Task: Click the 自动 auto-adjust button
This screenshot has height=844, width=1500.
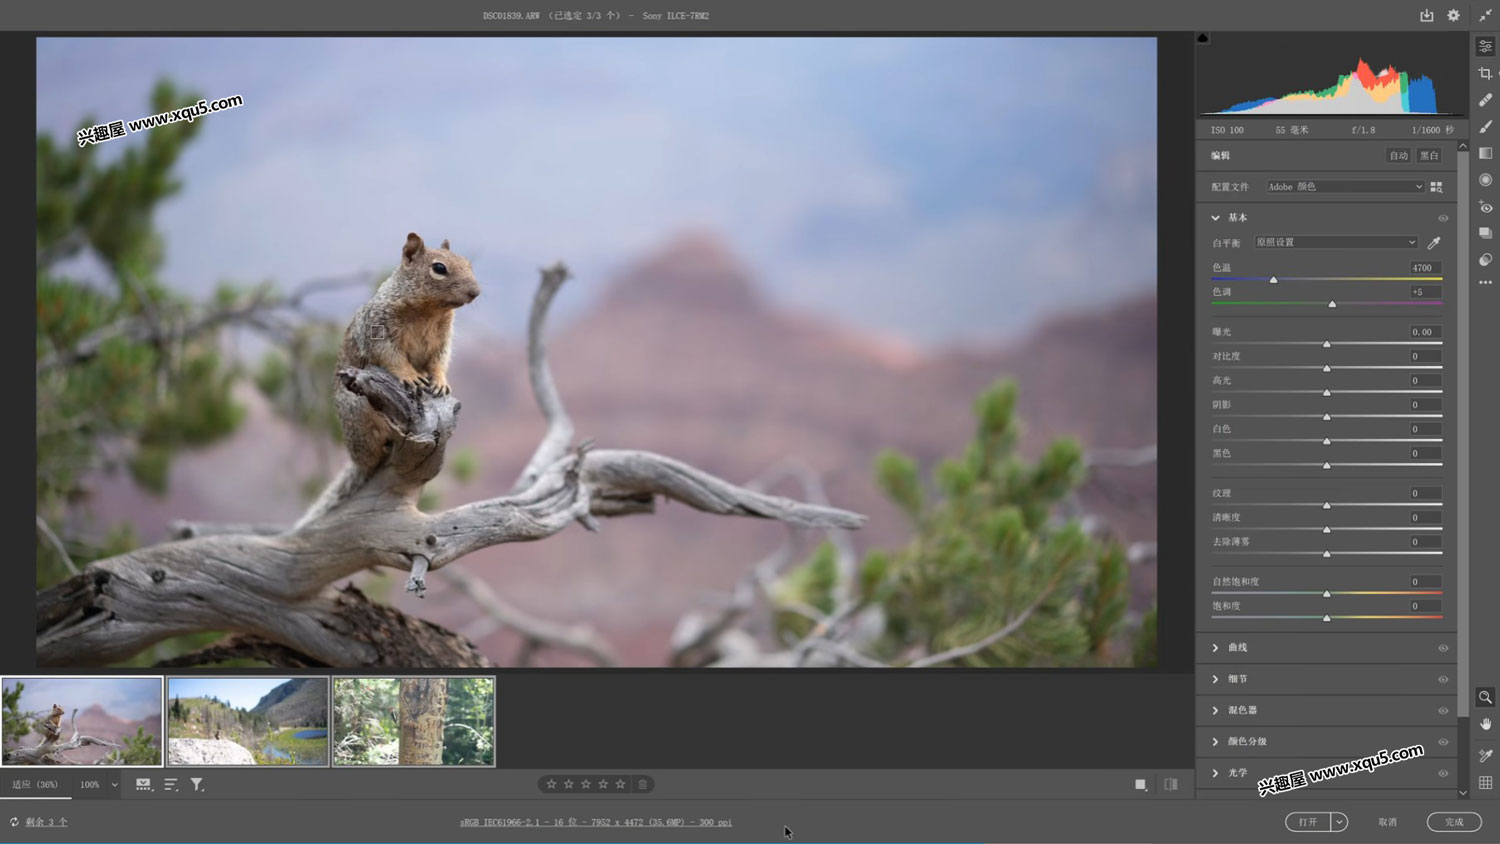Action: pyautogui.click(x=1398, y=156)
